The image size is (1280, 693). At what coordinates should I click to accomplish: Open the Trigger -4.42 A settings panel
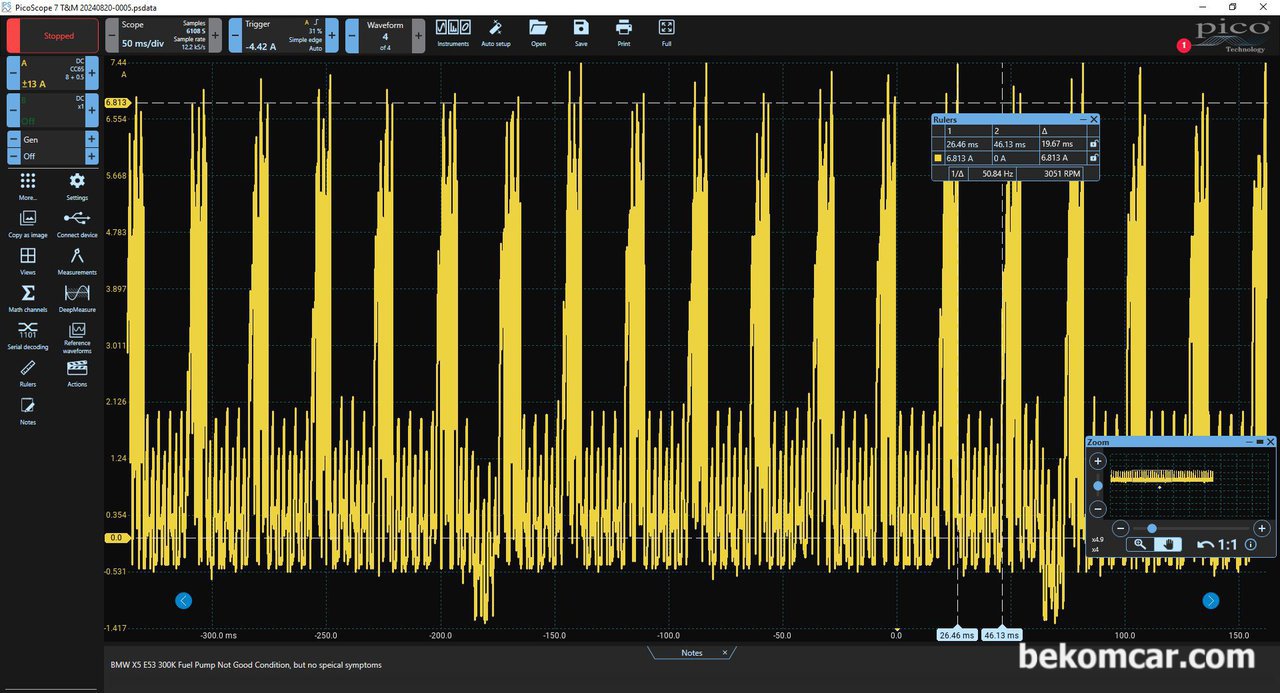coord(285,36)
